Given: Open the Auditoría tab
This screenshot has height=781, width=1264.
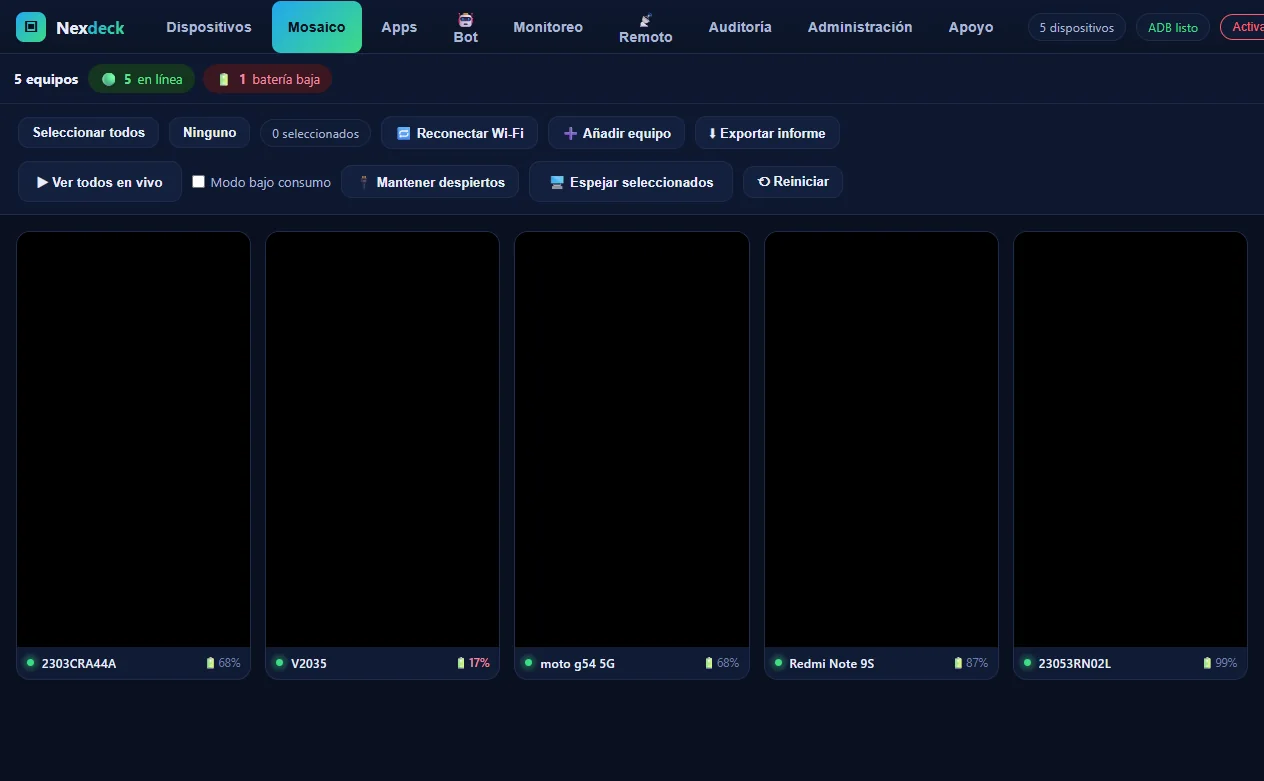Looking at the screenshot, I should tap(740, 27).
